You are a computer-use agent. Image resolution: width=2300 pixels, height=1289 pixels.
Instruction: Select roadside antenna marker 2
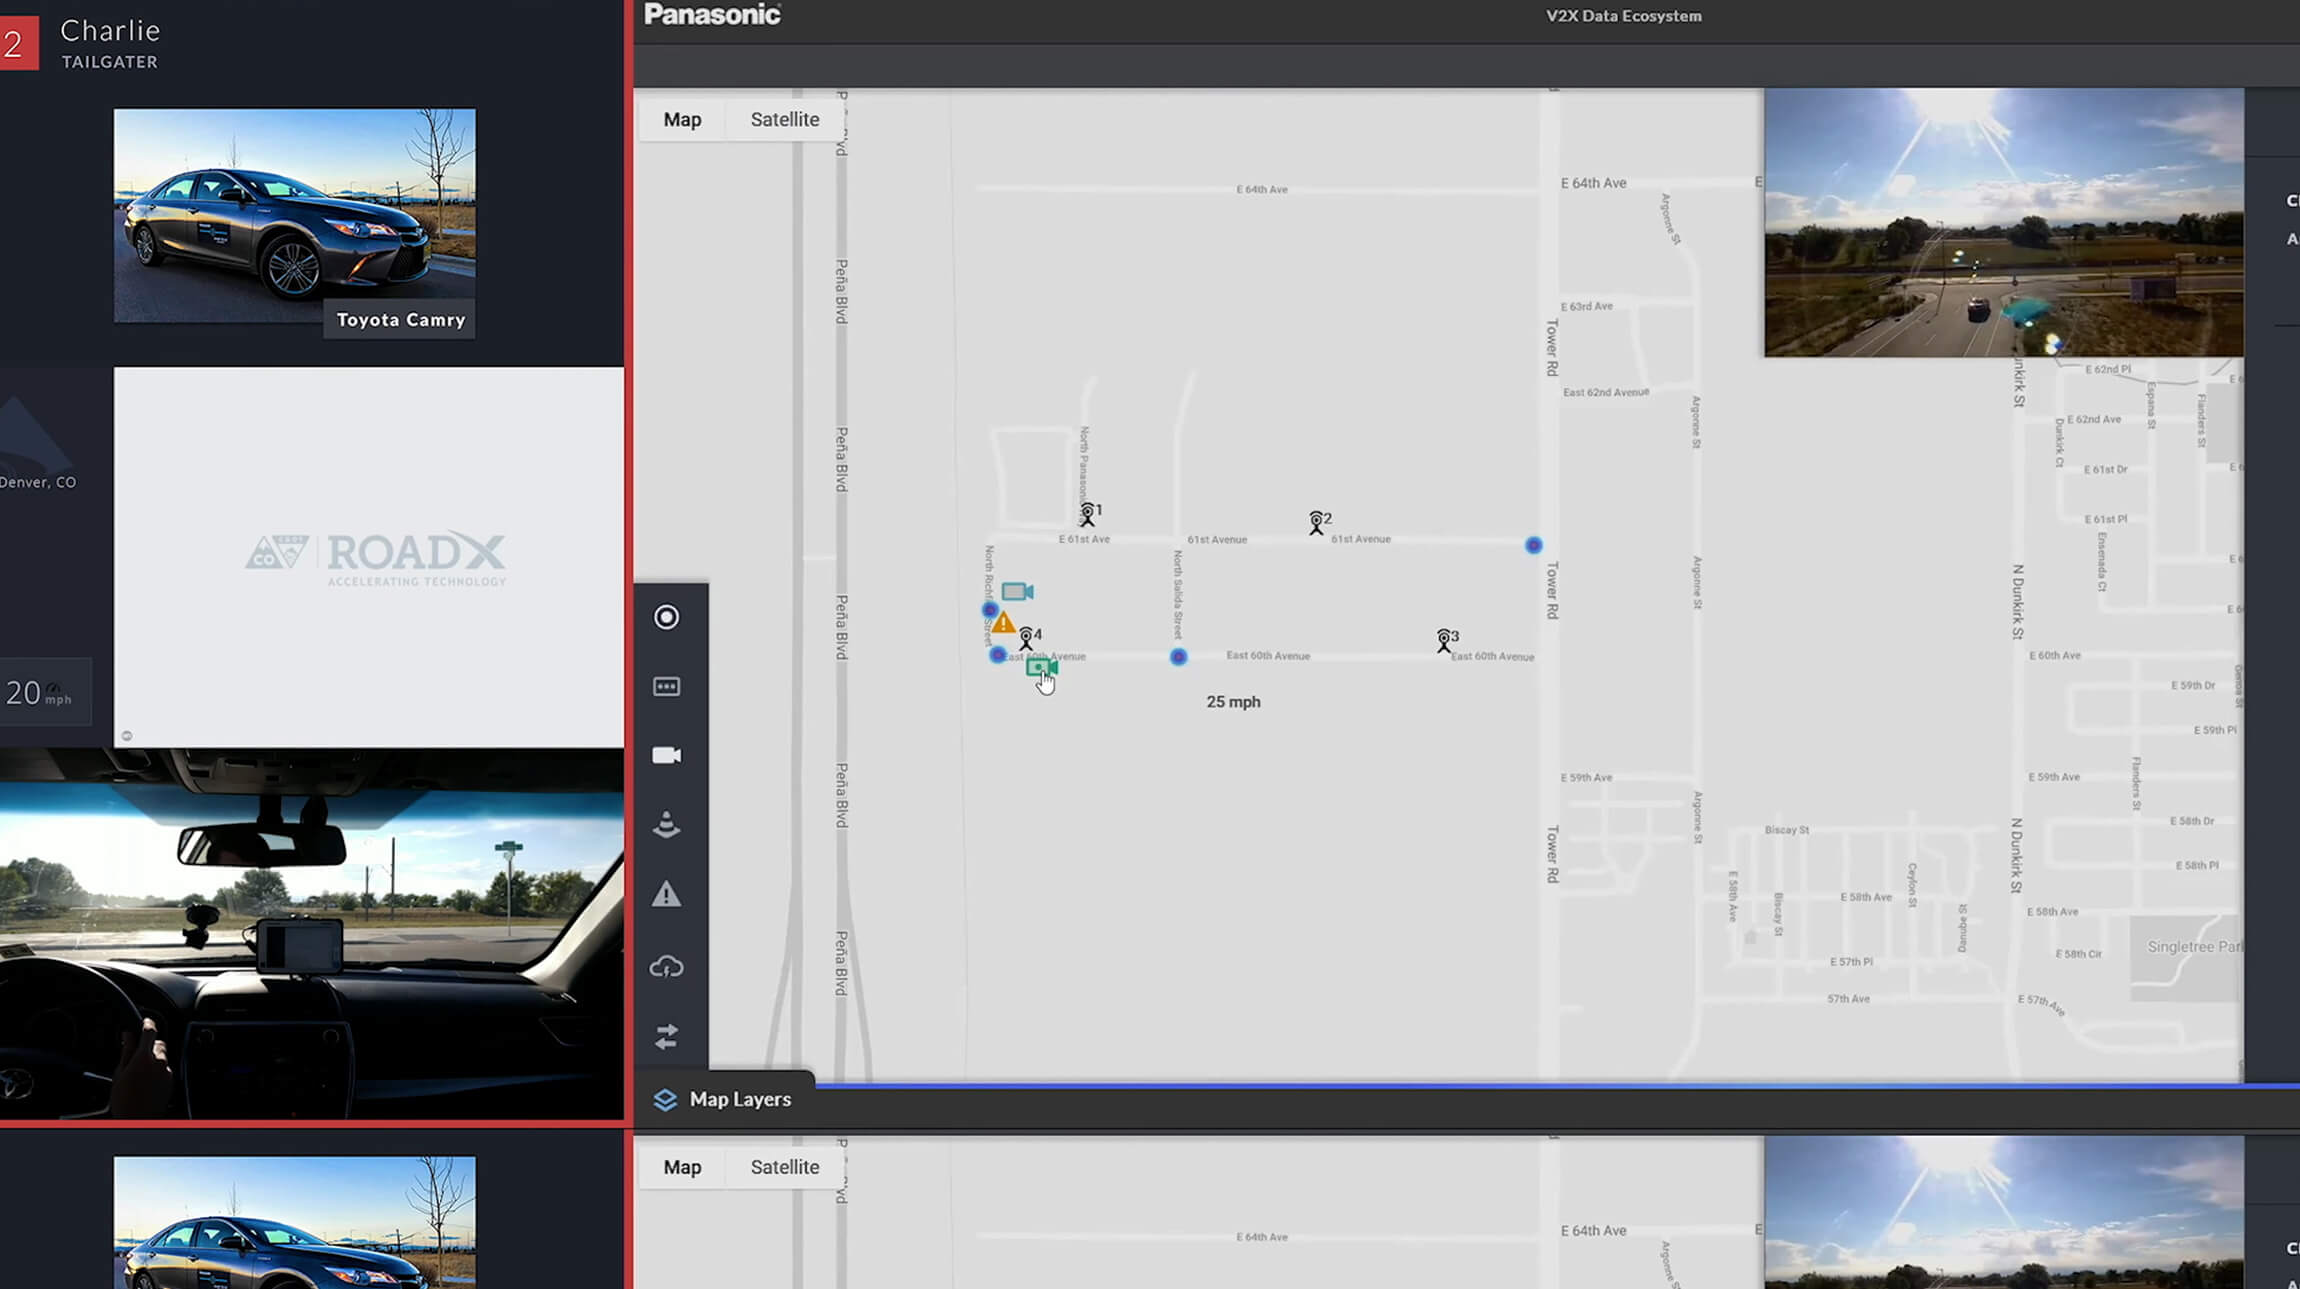(x=1317, y=522)
